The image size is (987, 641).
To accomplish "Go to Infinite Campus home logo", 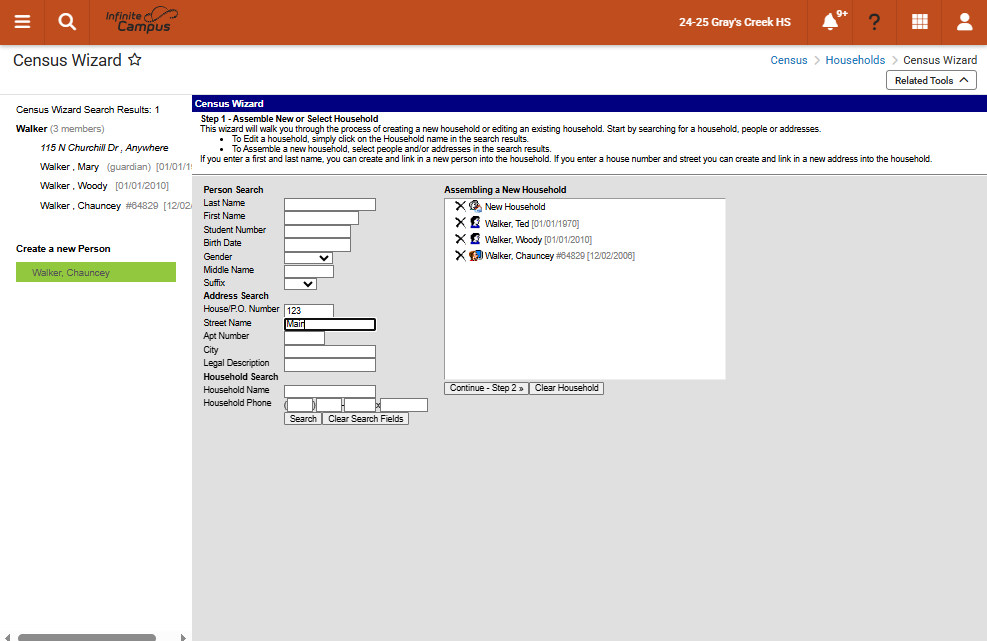I will 142,20.
